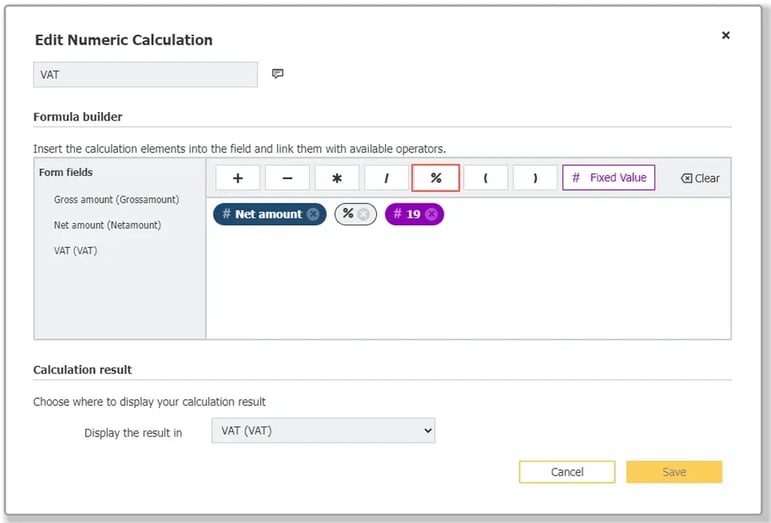Add a Fixed Value element
771x523 pixels.
tap(609, 177)
